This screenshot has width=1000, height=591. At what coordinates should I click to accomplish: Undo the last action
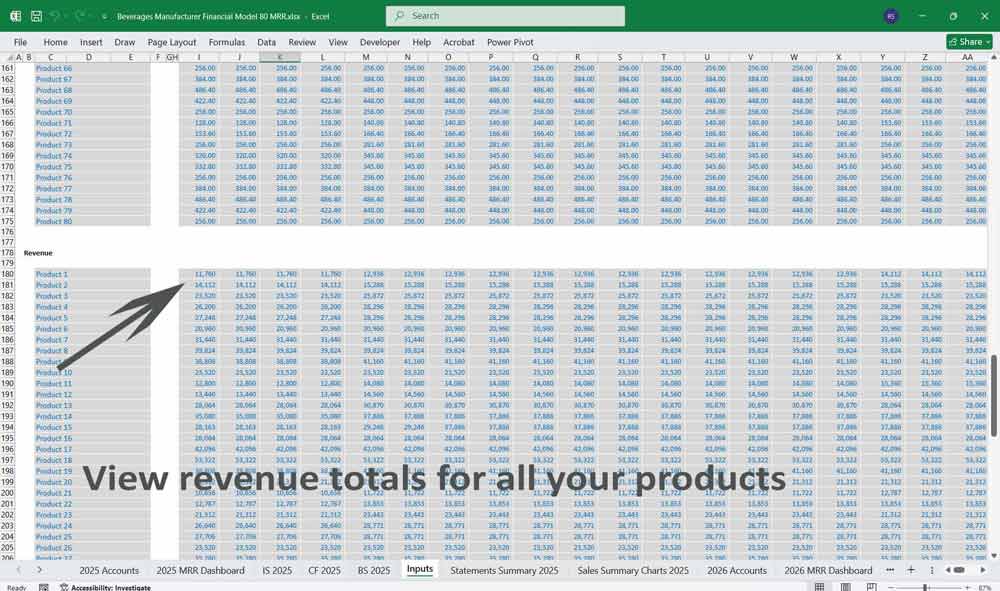coord(58,16)
